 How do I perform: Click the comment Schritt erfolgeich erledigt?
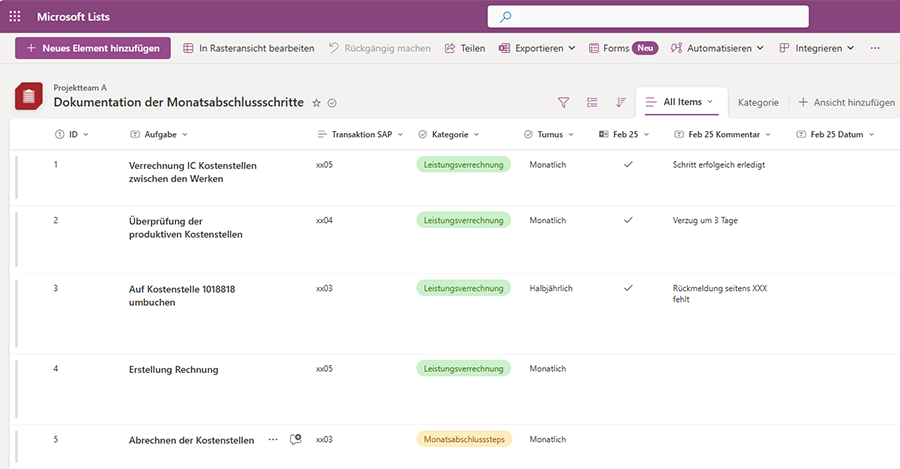pyautogui.click(x=719, y=165)
